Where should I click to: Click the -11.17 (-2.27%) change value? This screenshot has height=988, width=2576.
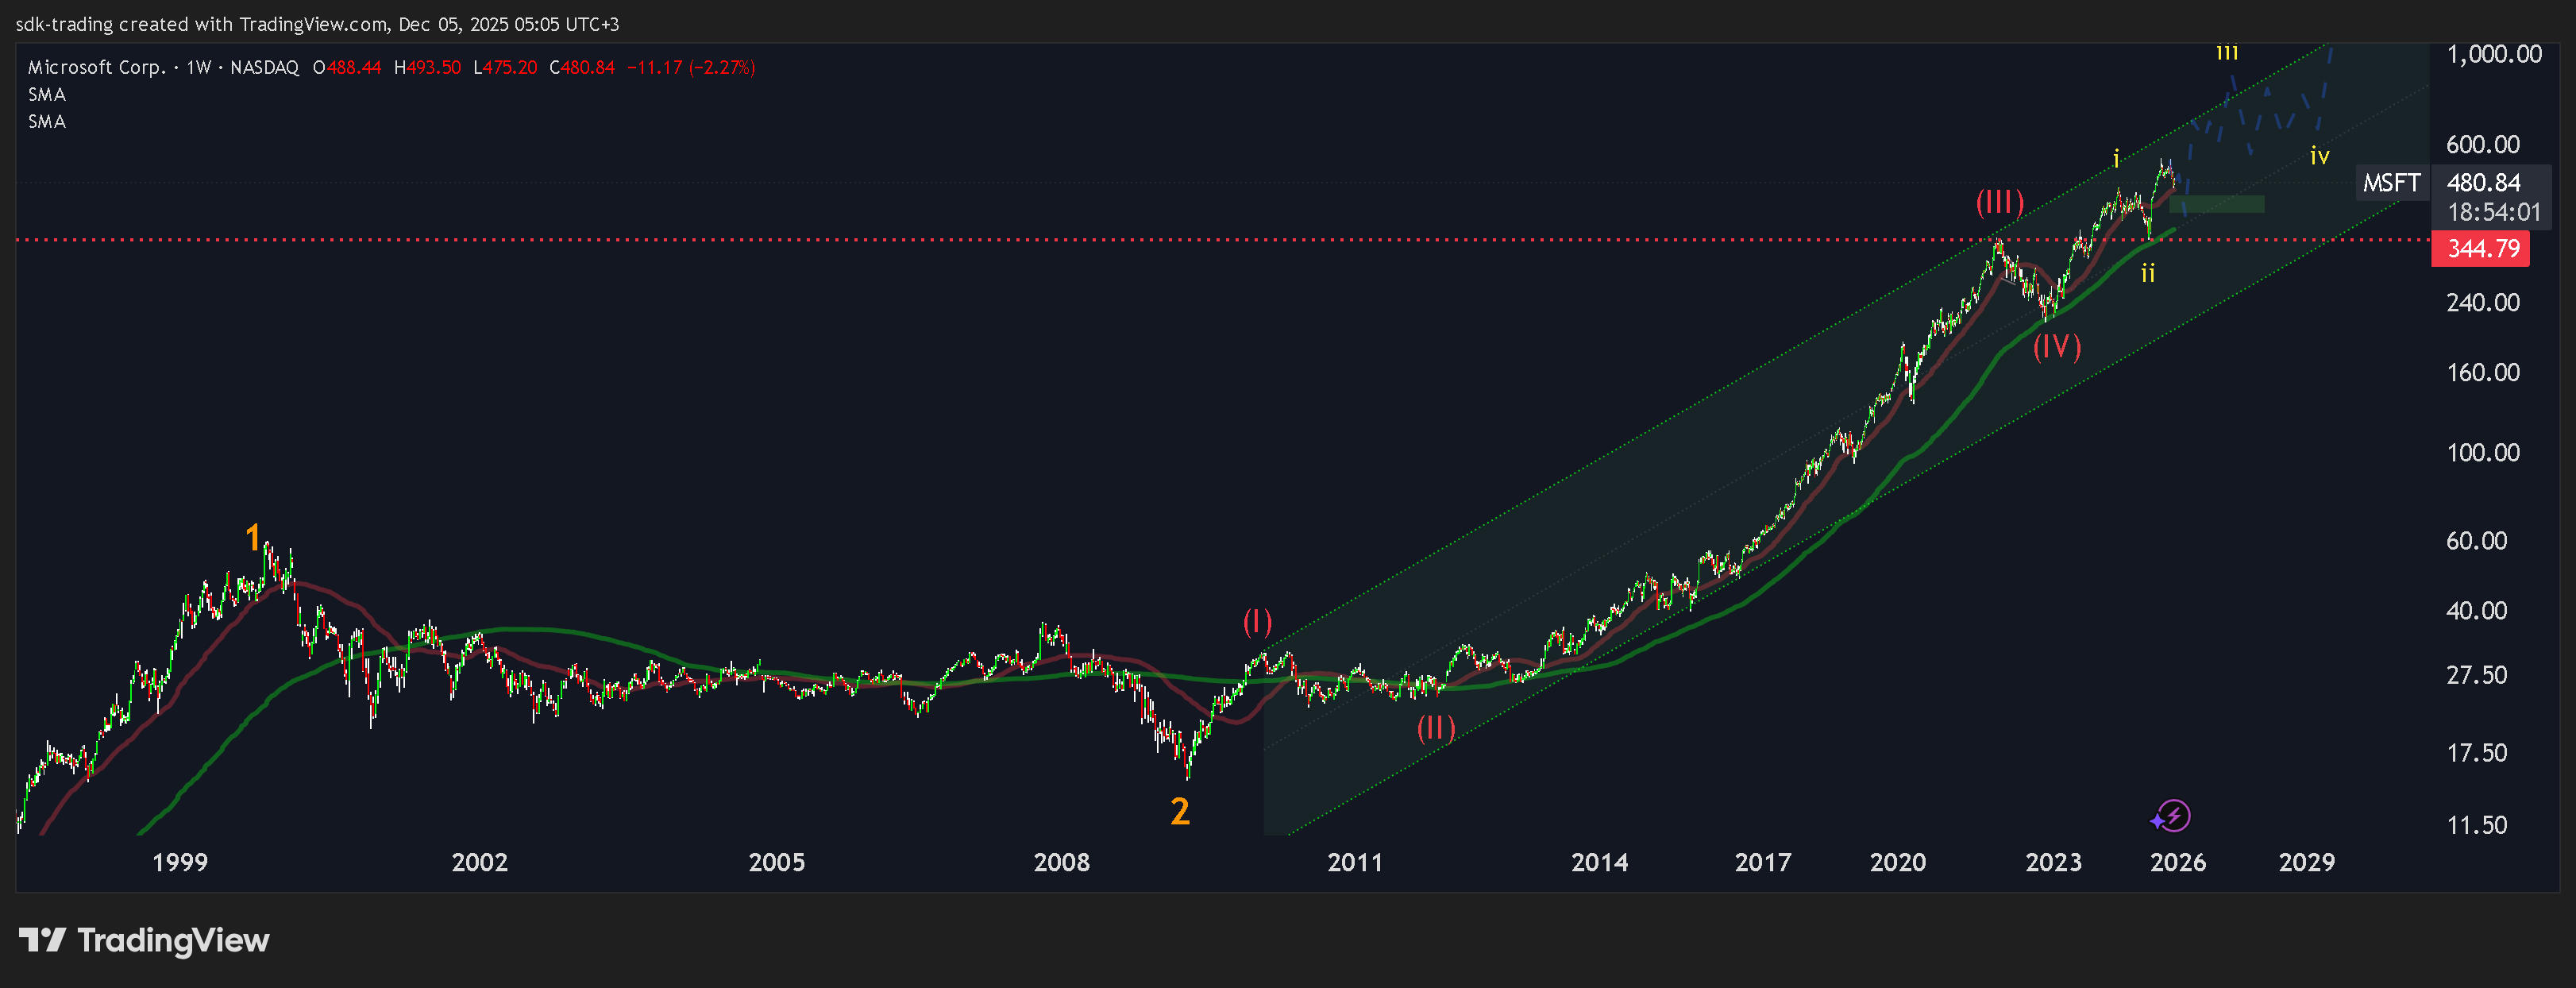click(691, 68)
